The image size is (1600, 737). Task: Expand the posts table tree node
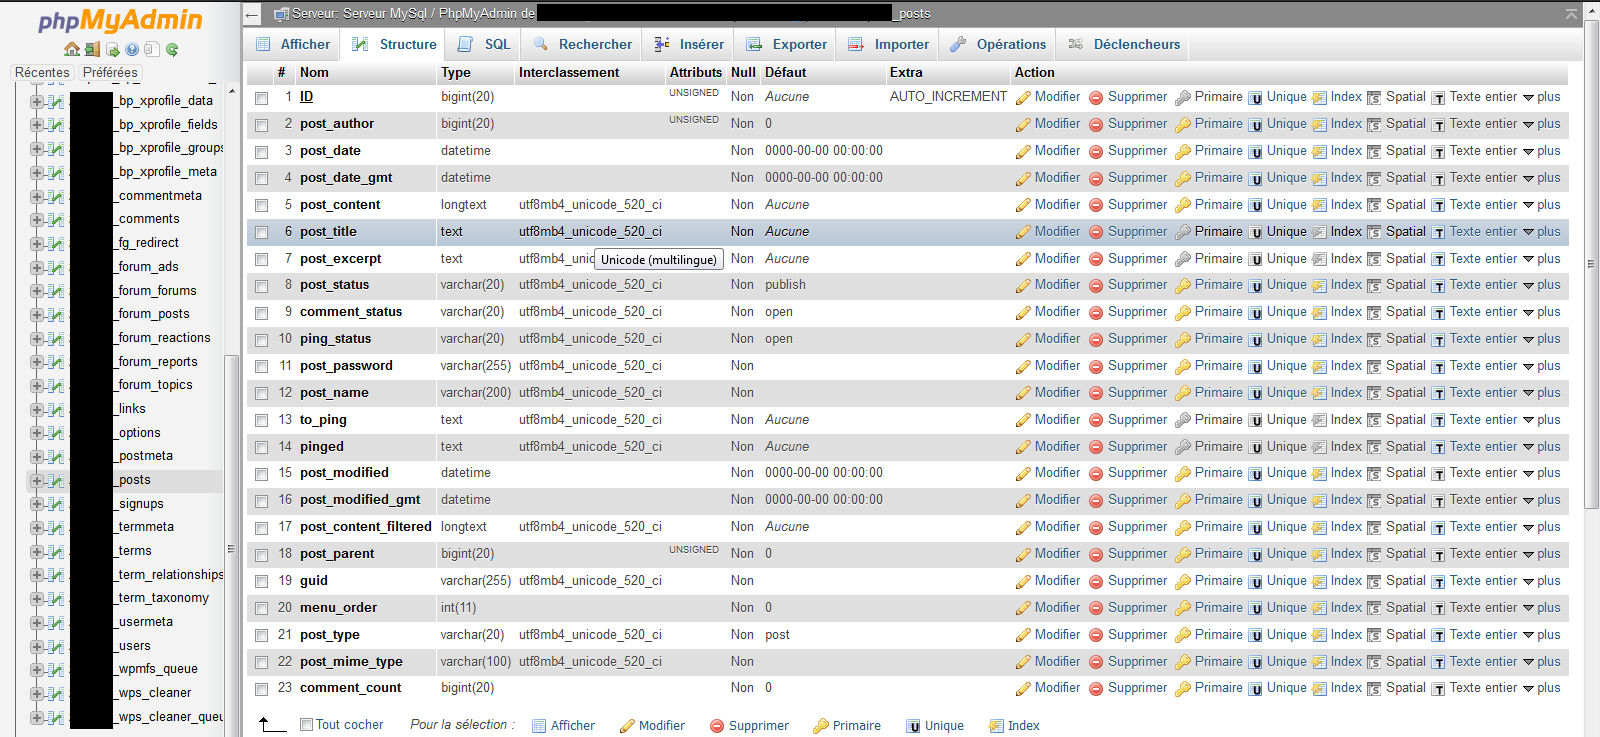(37, 481)
